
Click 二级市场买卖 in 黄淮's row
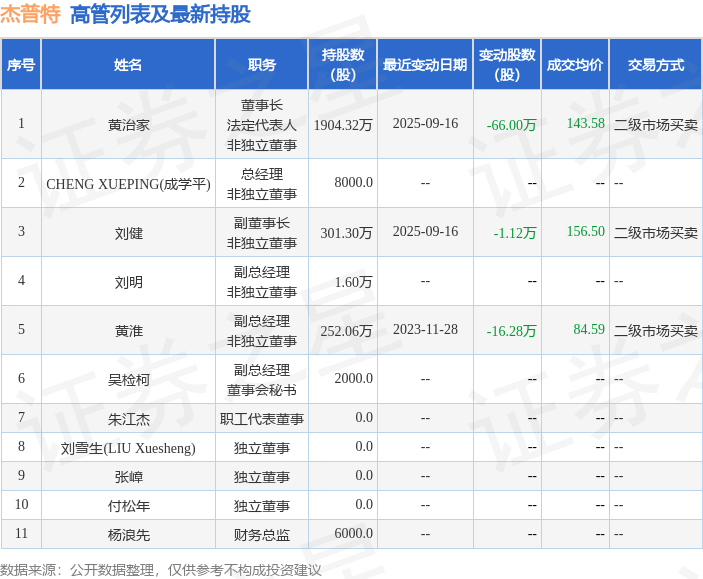(x=656, y=331)
